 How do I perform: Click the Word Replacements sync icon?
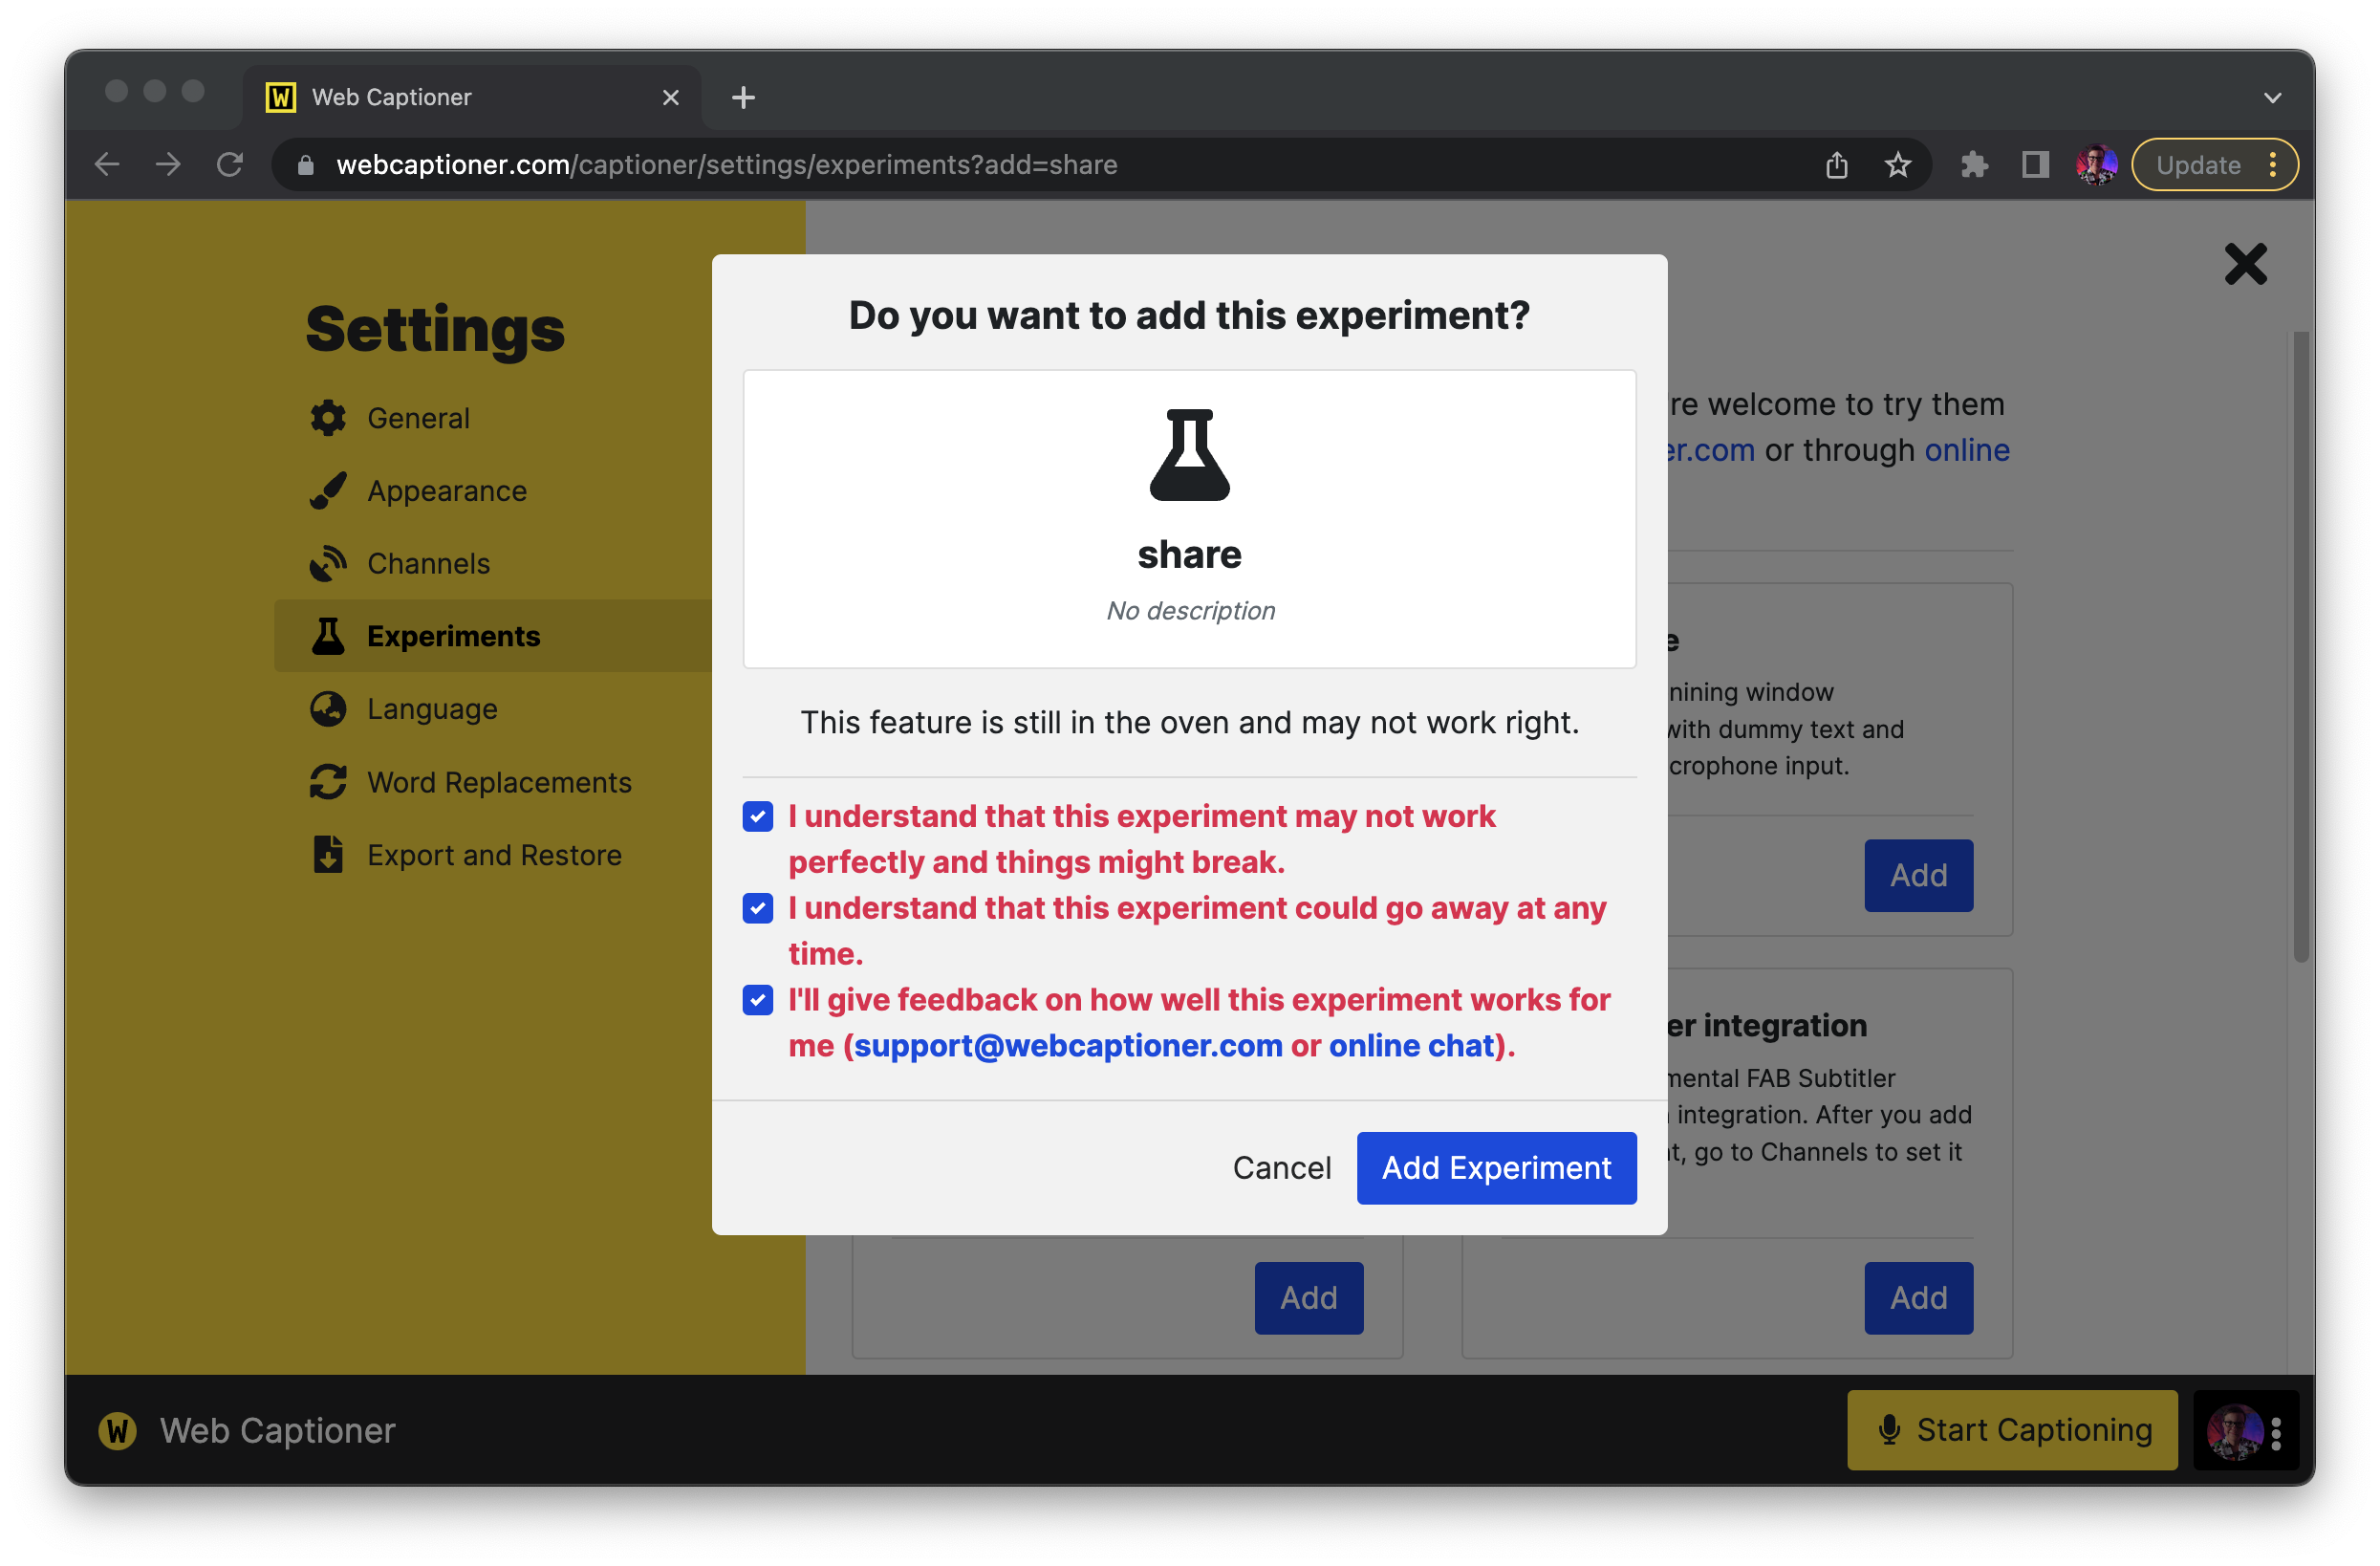click(x=328, y=782)
